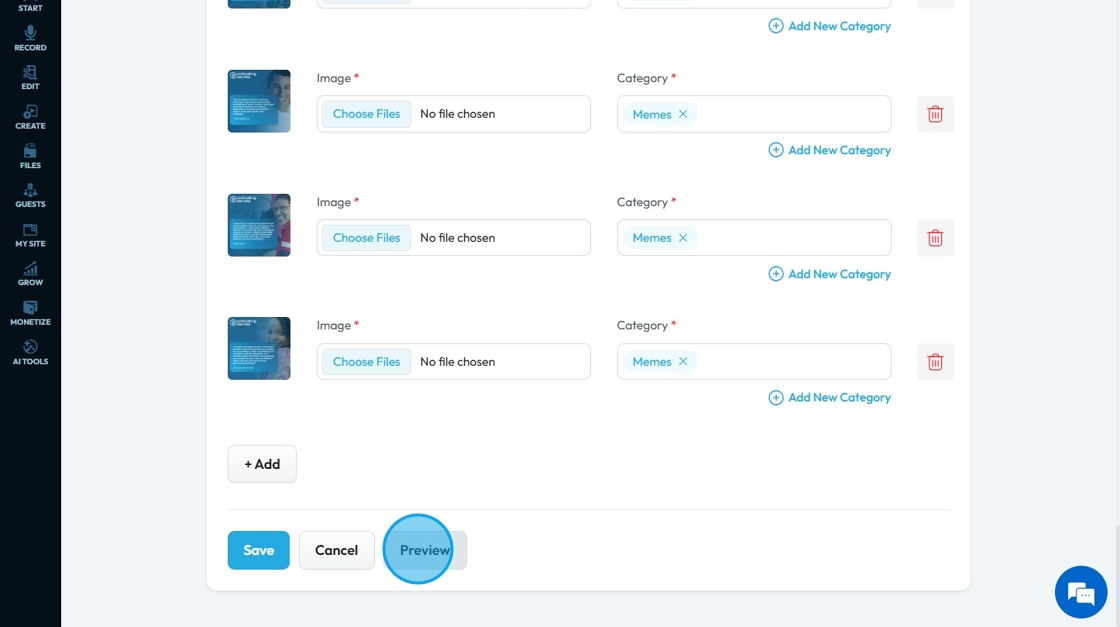
Task: Remove Memes tag from first visible image row
Action: pyautogui.click(x=683, y=114)
